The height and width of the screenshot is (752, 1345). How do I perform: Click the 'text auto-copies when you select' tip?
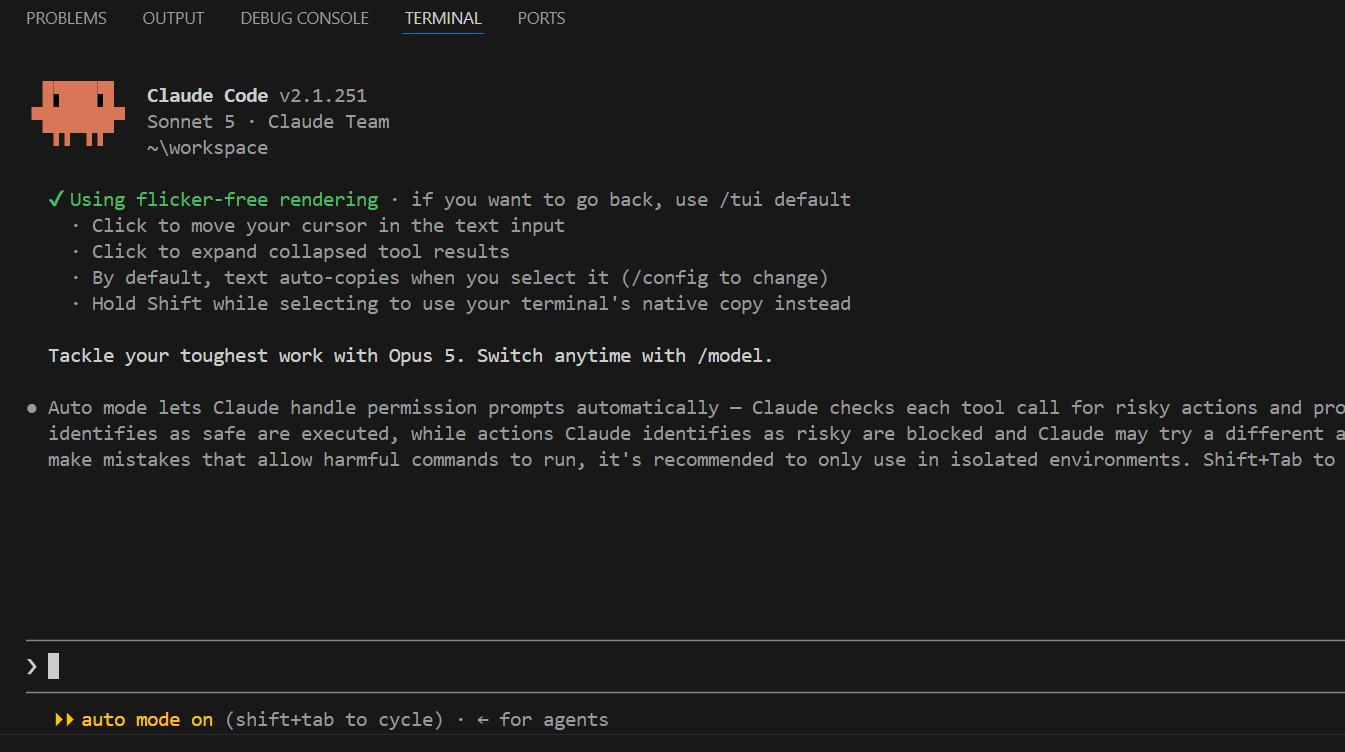coord(460,278)
